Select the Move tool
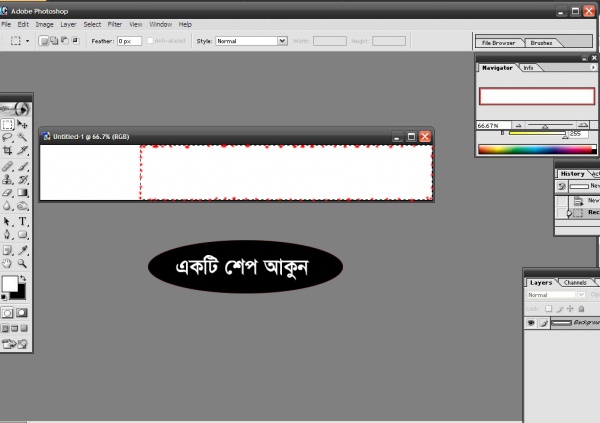This screenshot has width=600, height=423. (22, 124)
